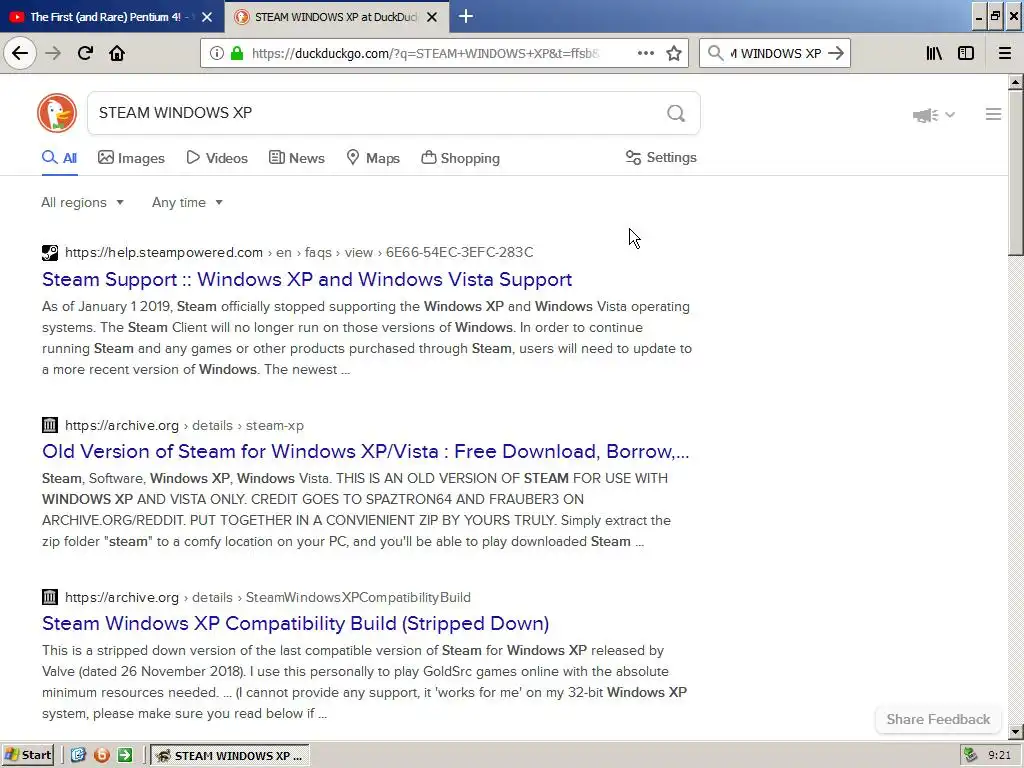Expand the Any time filter

pos(187,202)
